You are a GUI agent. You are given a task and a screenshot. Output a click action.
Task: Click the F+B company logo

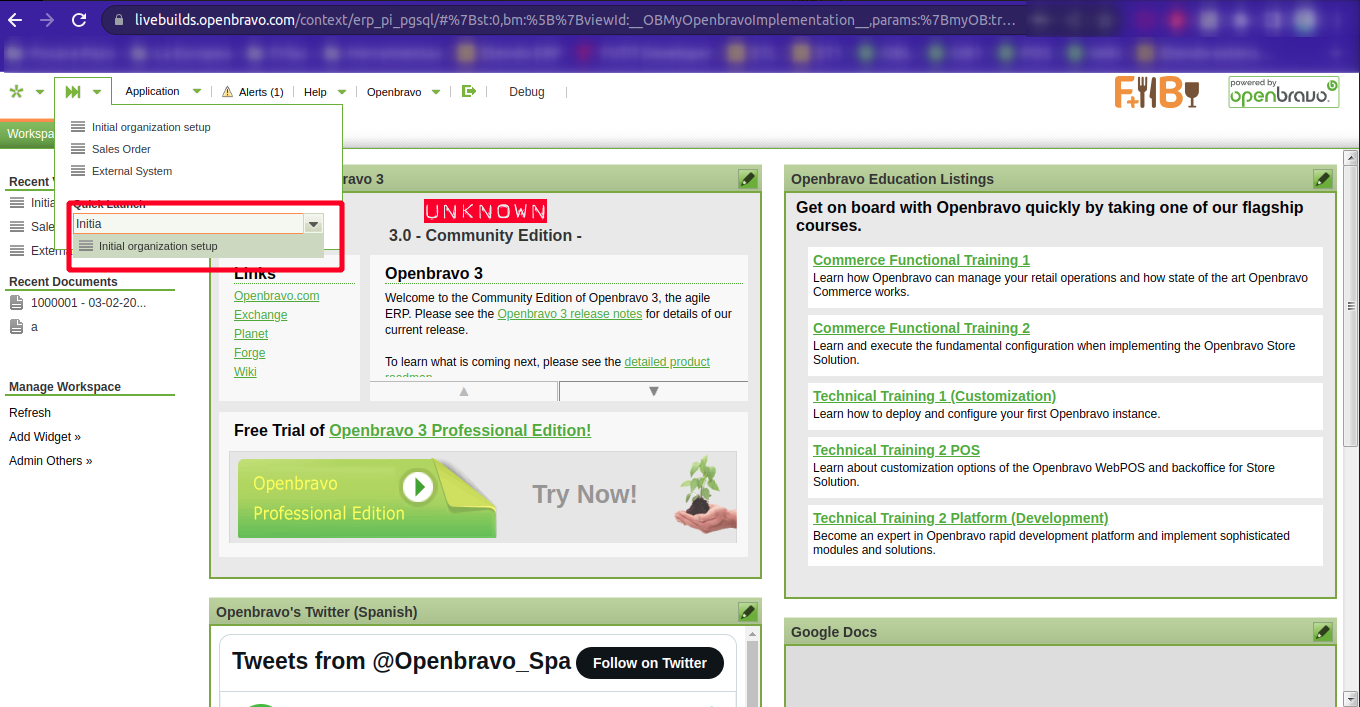[x=1156, y=92]
